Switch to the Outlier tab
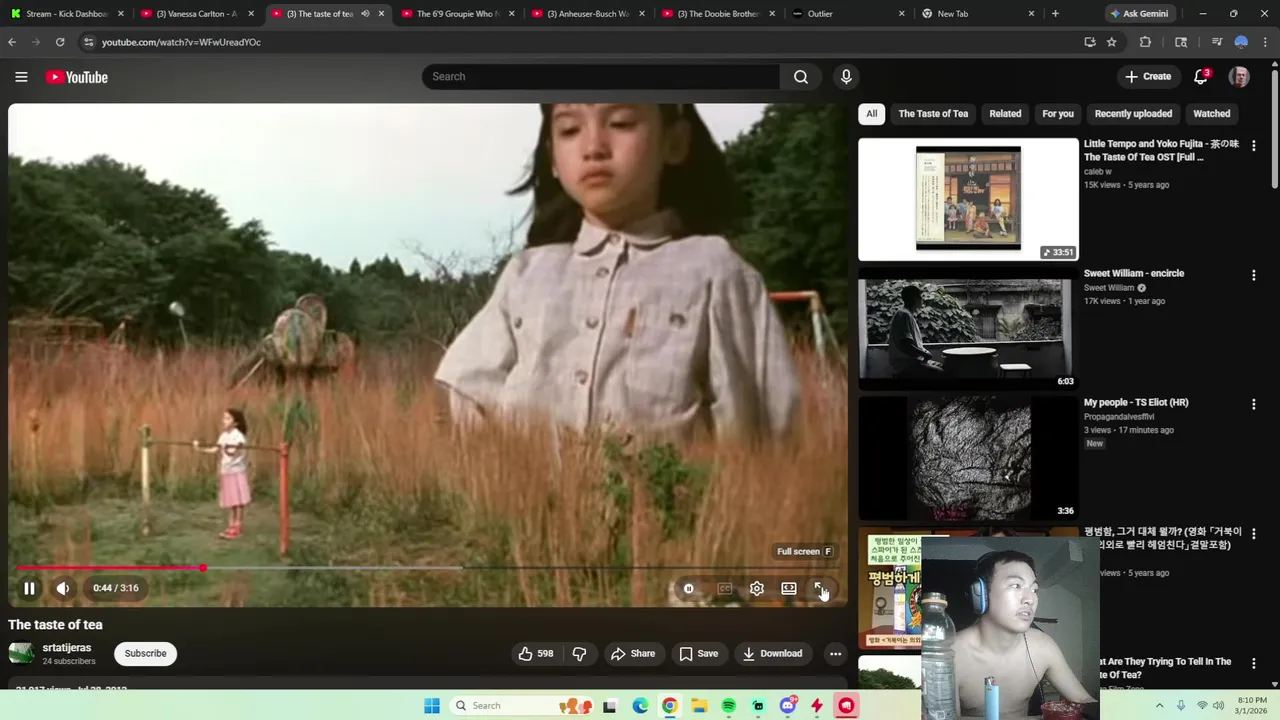The image size is (1280, 720). (x=848, y=14)
